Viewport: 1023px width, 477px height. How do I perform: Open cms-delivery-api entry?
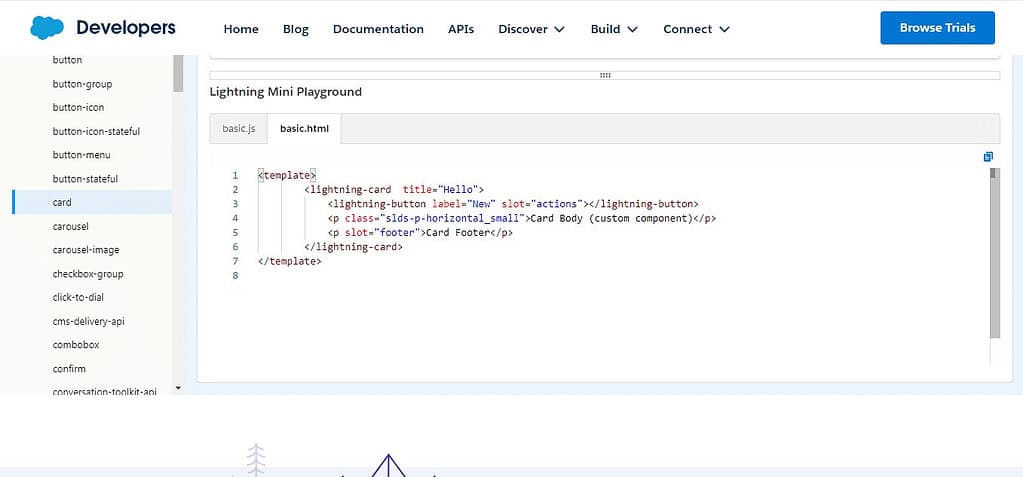pyautogui.click(x=88, y=321)
